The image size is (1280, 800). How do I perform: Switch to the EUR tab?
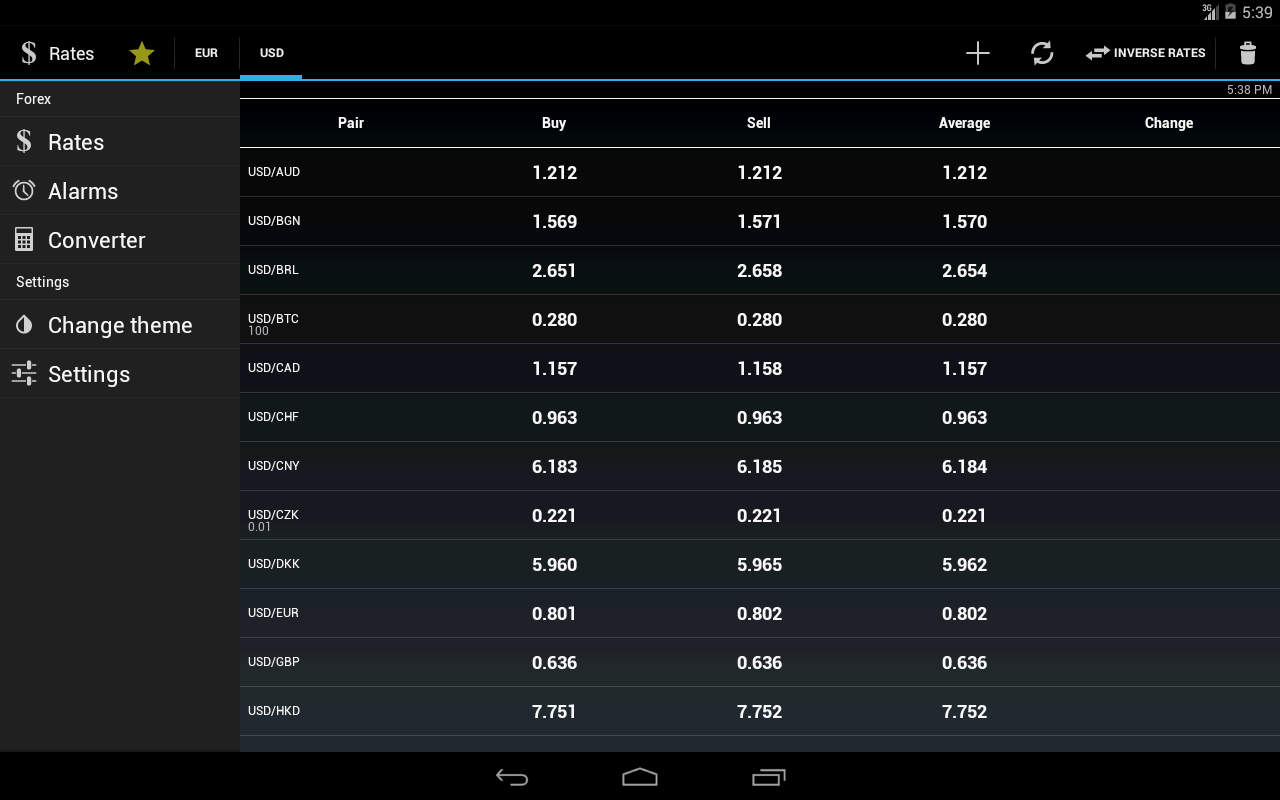(206, 53)
